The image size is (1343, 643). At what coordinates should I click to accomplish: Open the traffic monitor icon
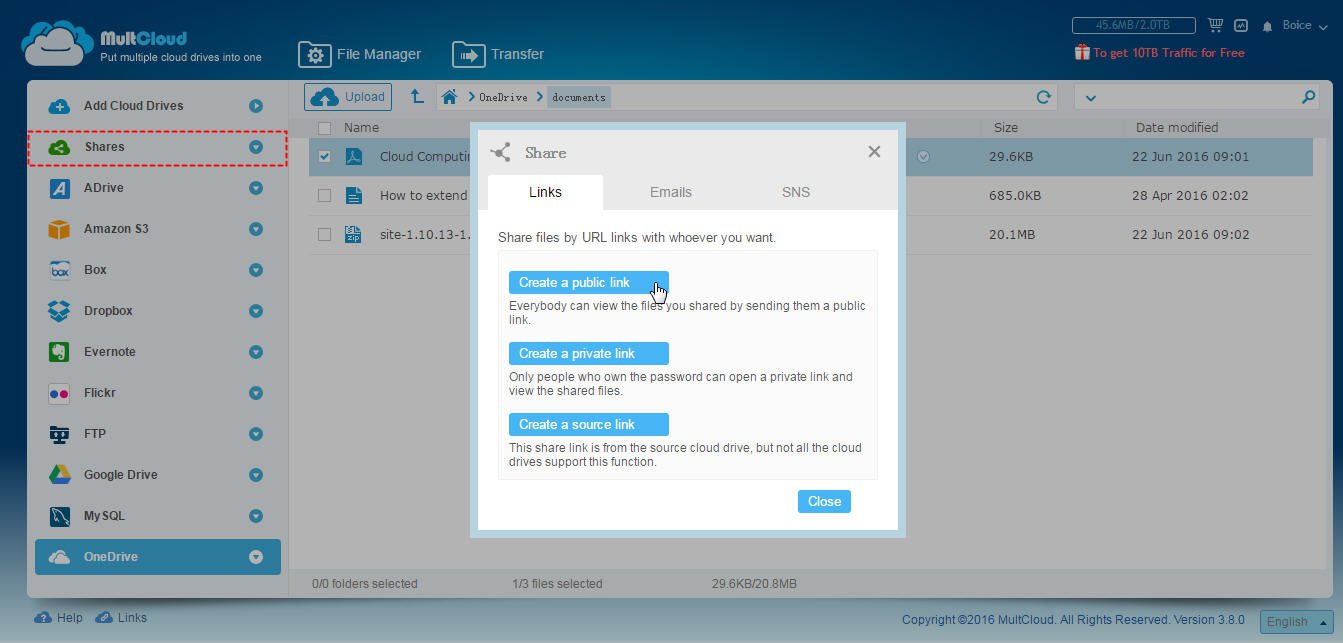pyautogui.click(x=1241, y=25)
